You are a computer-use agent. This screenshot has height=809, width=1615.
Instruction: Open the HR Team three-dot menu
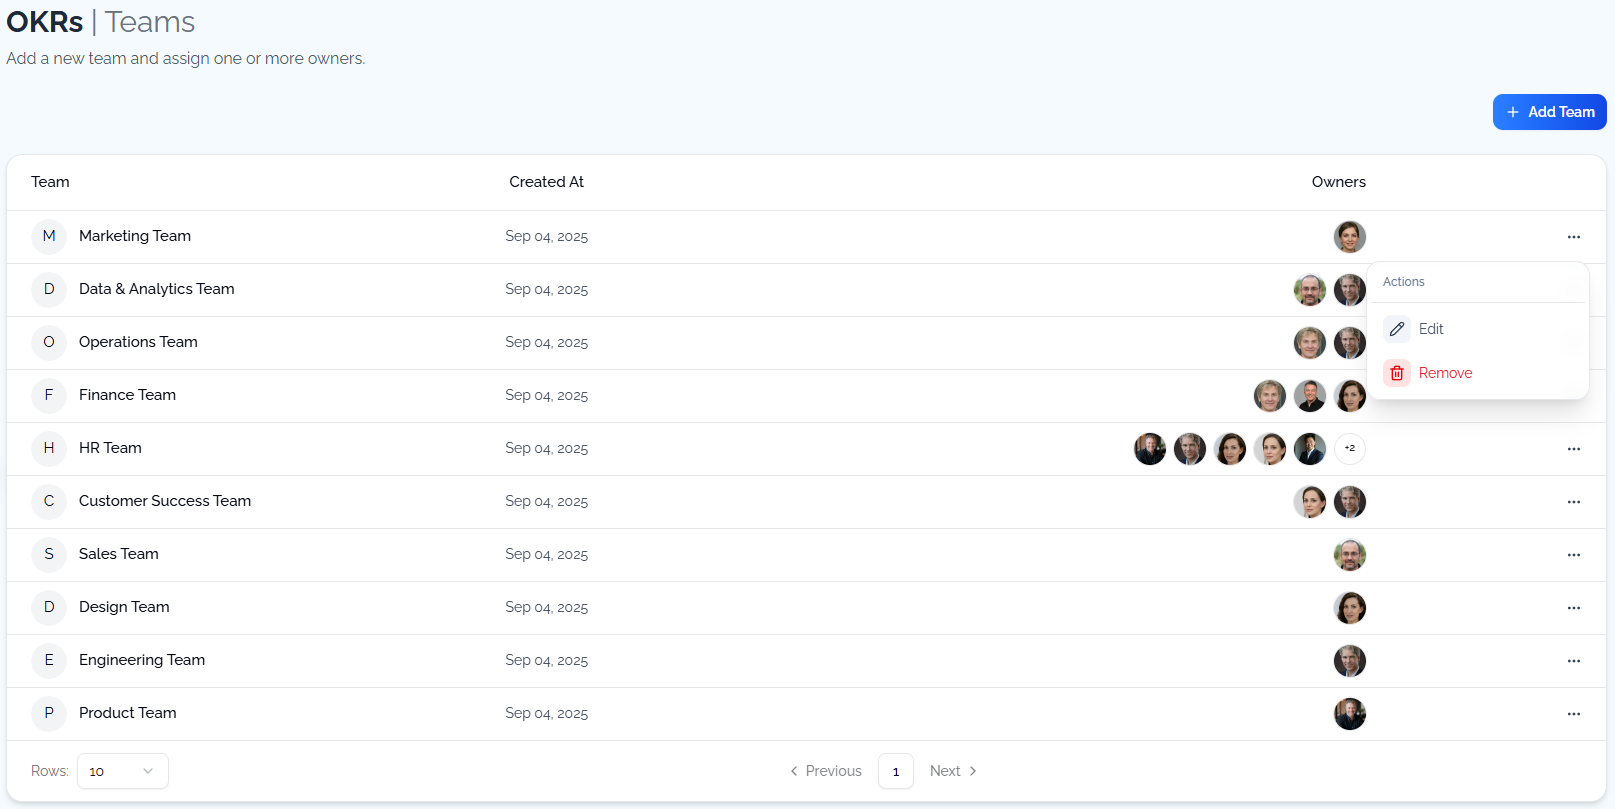click(1573, 449)
